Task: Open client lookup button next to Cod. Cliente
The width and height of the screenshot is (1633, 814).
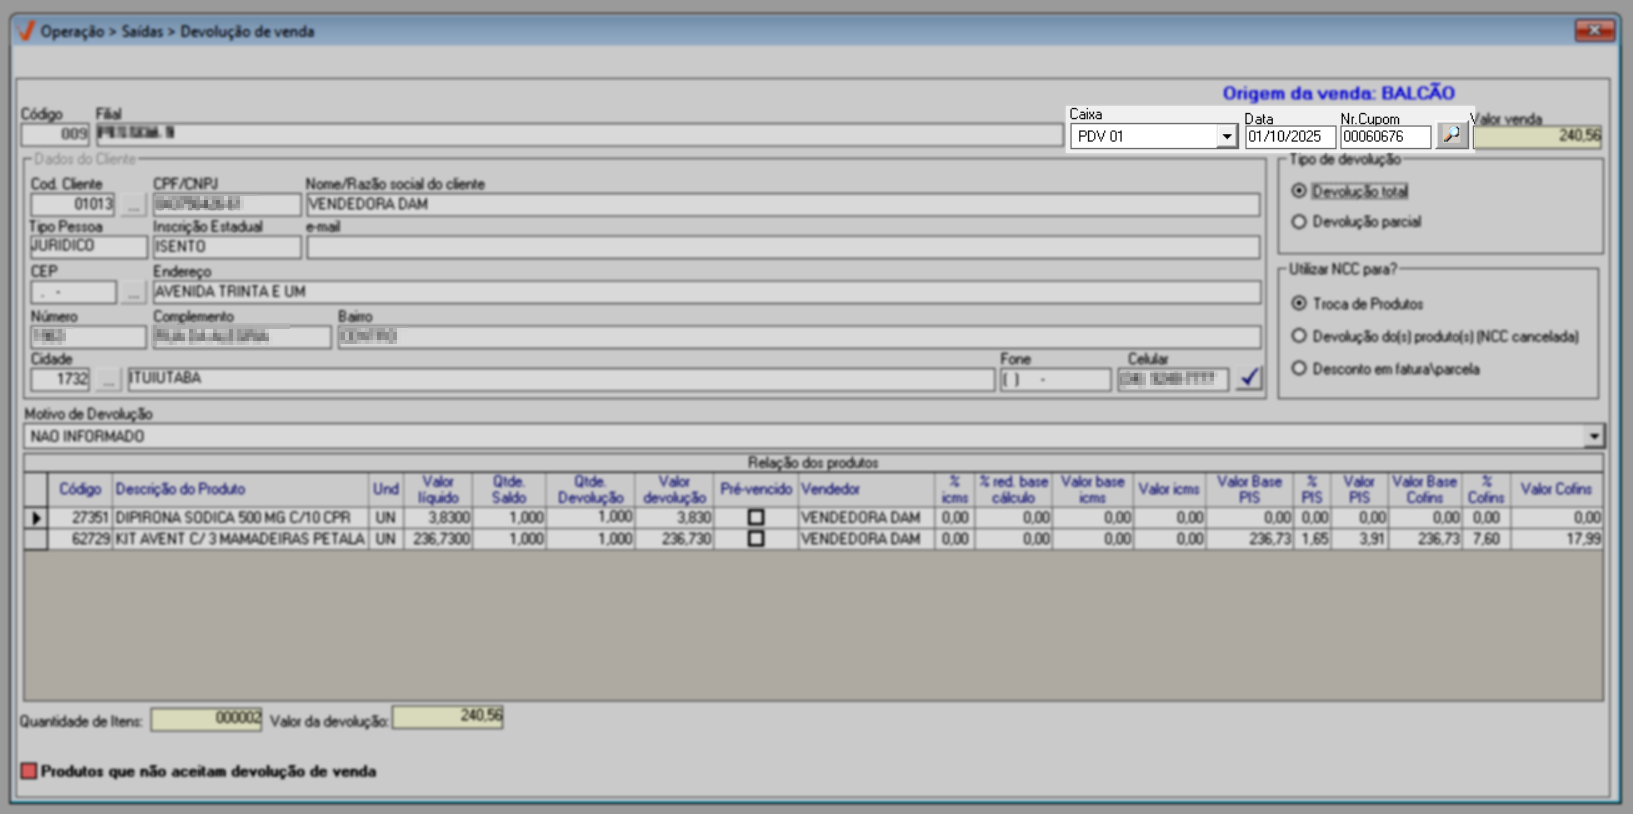Action: pyautogui.click(x=133, y=205)
